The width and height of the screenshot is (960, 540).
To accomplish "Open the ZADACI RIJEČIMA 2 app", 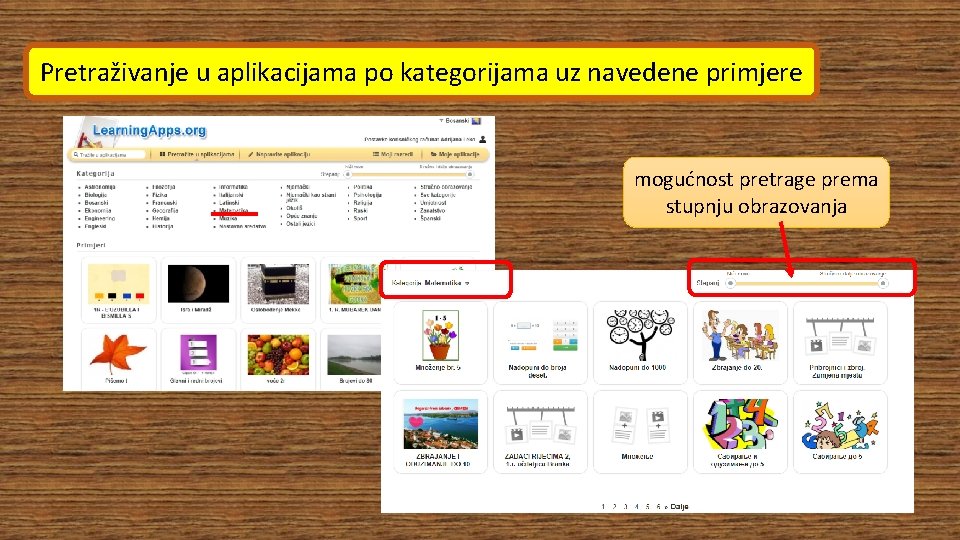I will pos(540,432).
